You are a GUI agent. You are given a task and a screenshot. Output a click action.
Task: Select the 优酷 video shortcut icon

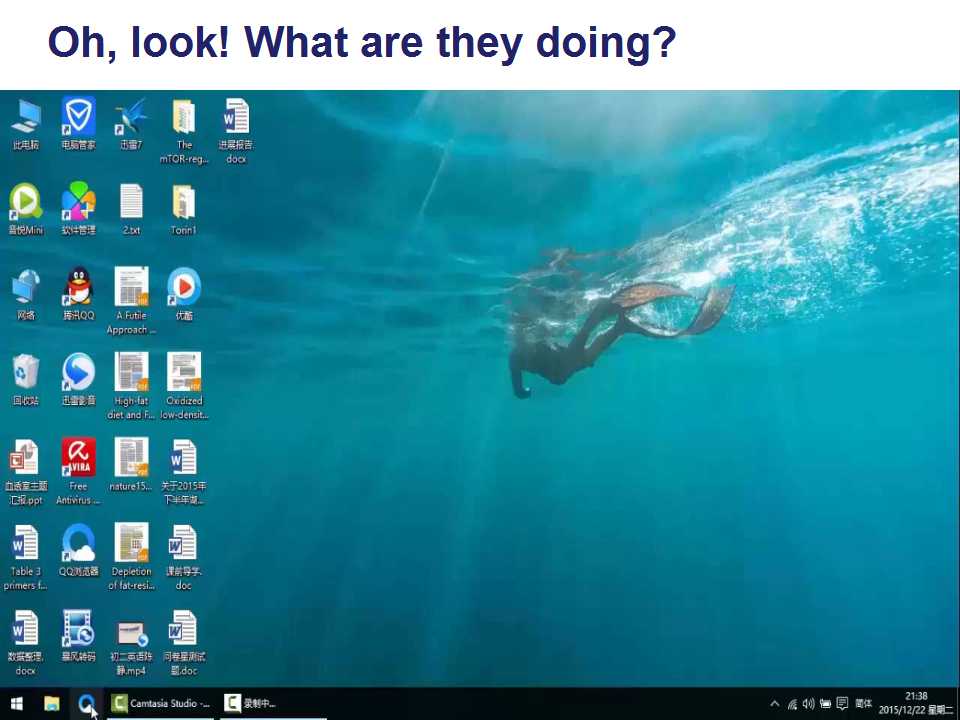click(x=184, y=287)
